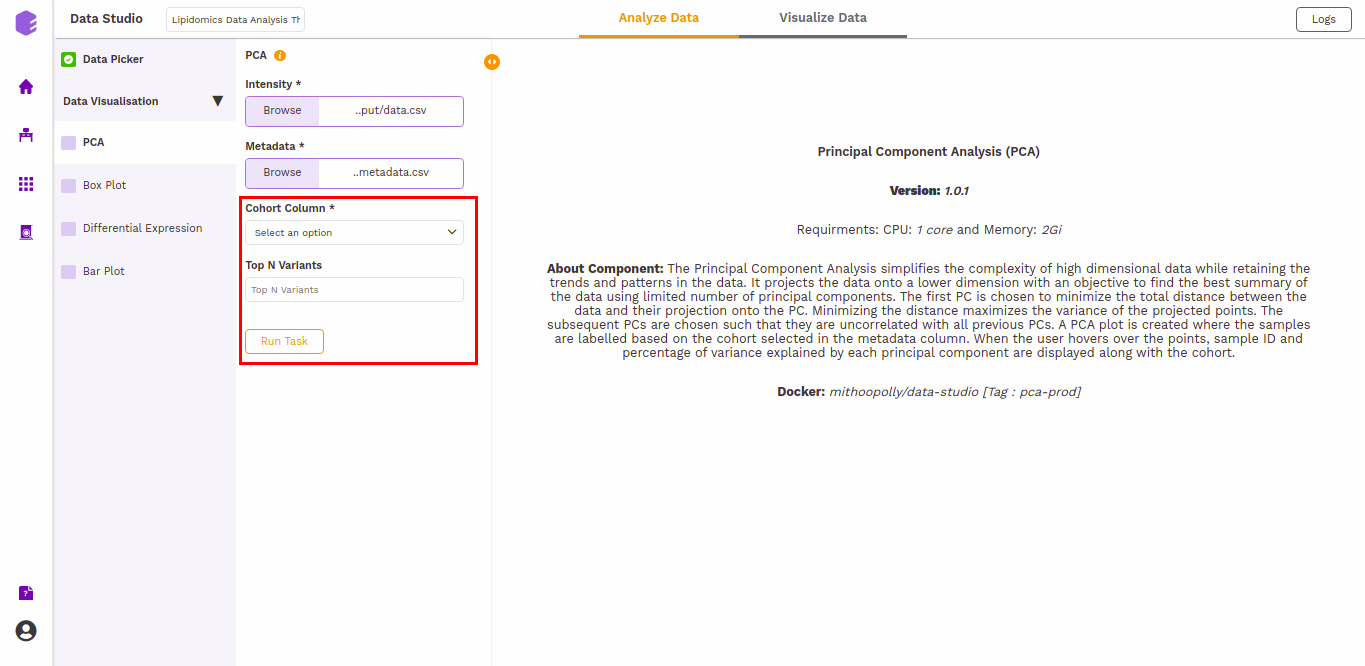Click the orange panel collapse arrows icon
Screen dimensions: 1365x666
point(491,62)
